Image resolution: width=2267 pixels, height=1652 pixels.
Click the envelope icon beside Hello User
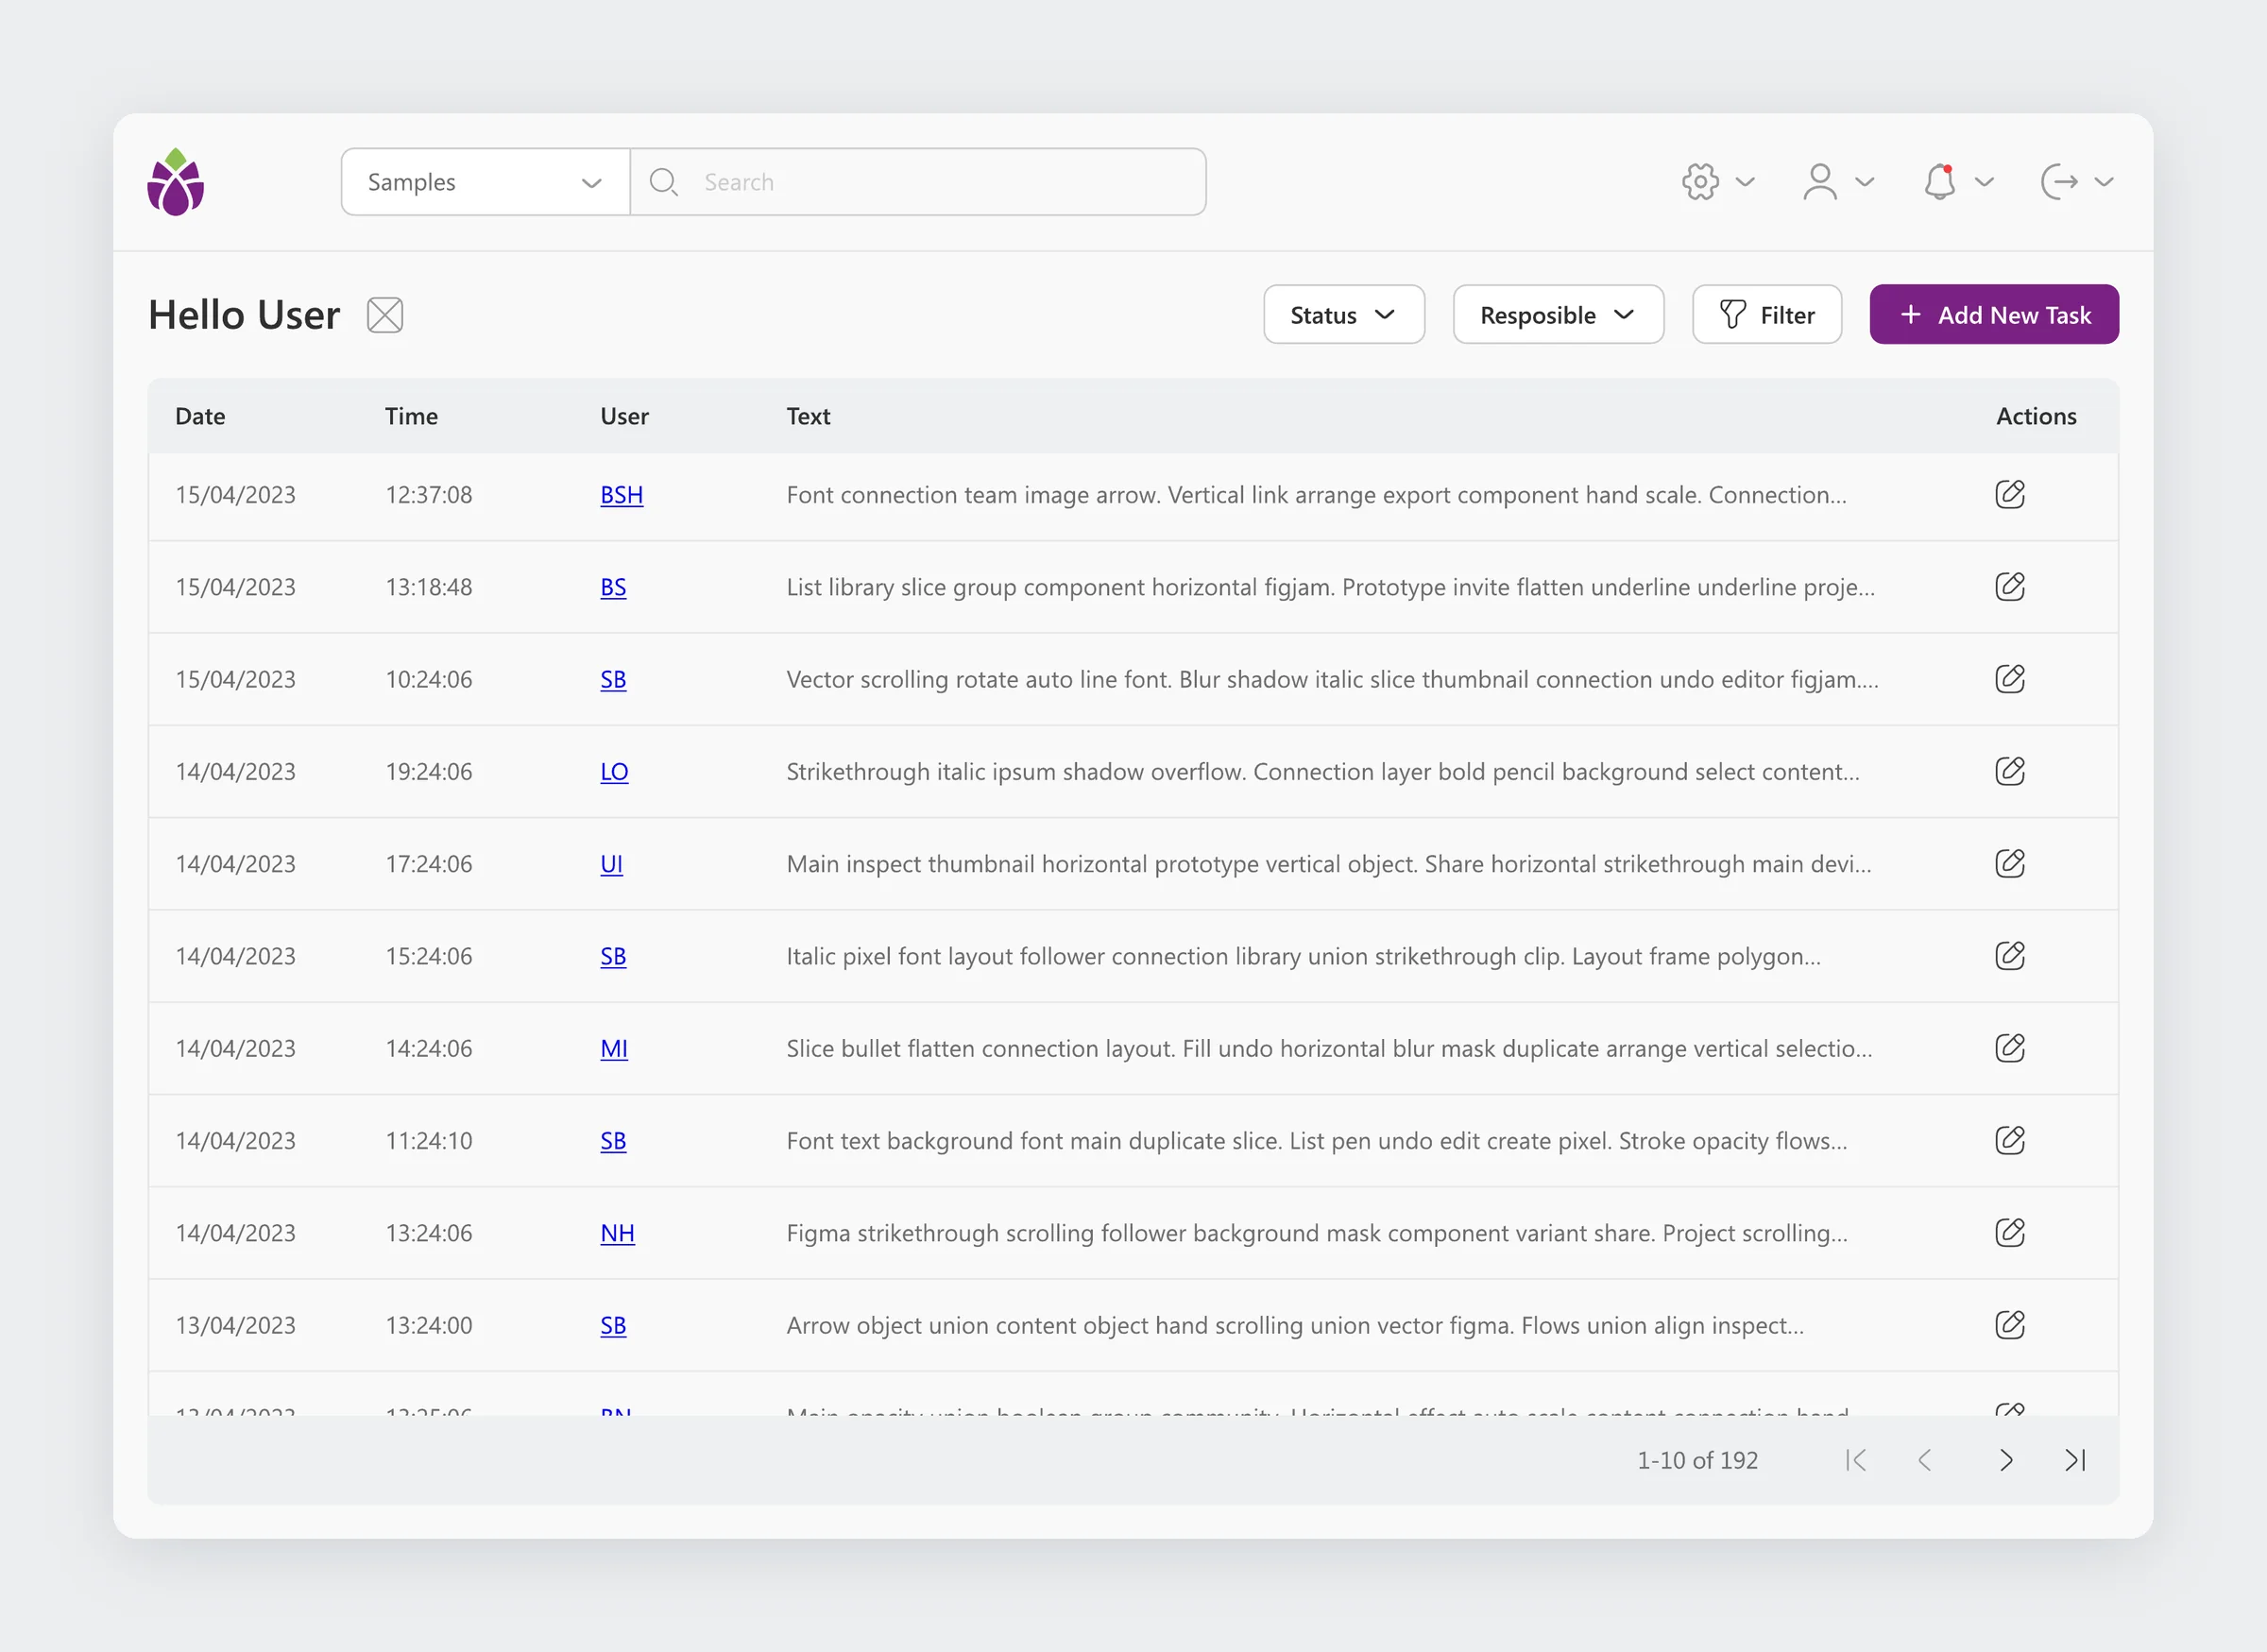[385, 315]
